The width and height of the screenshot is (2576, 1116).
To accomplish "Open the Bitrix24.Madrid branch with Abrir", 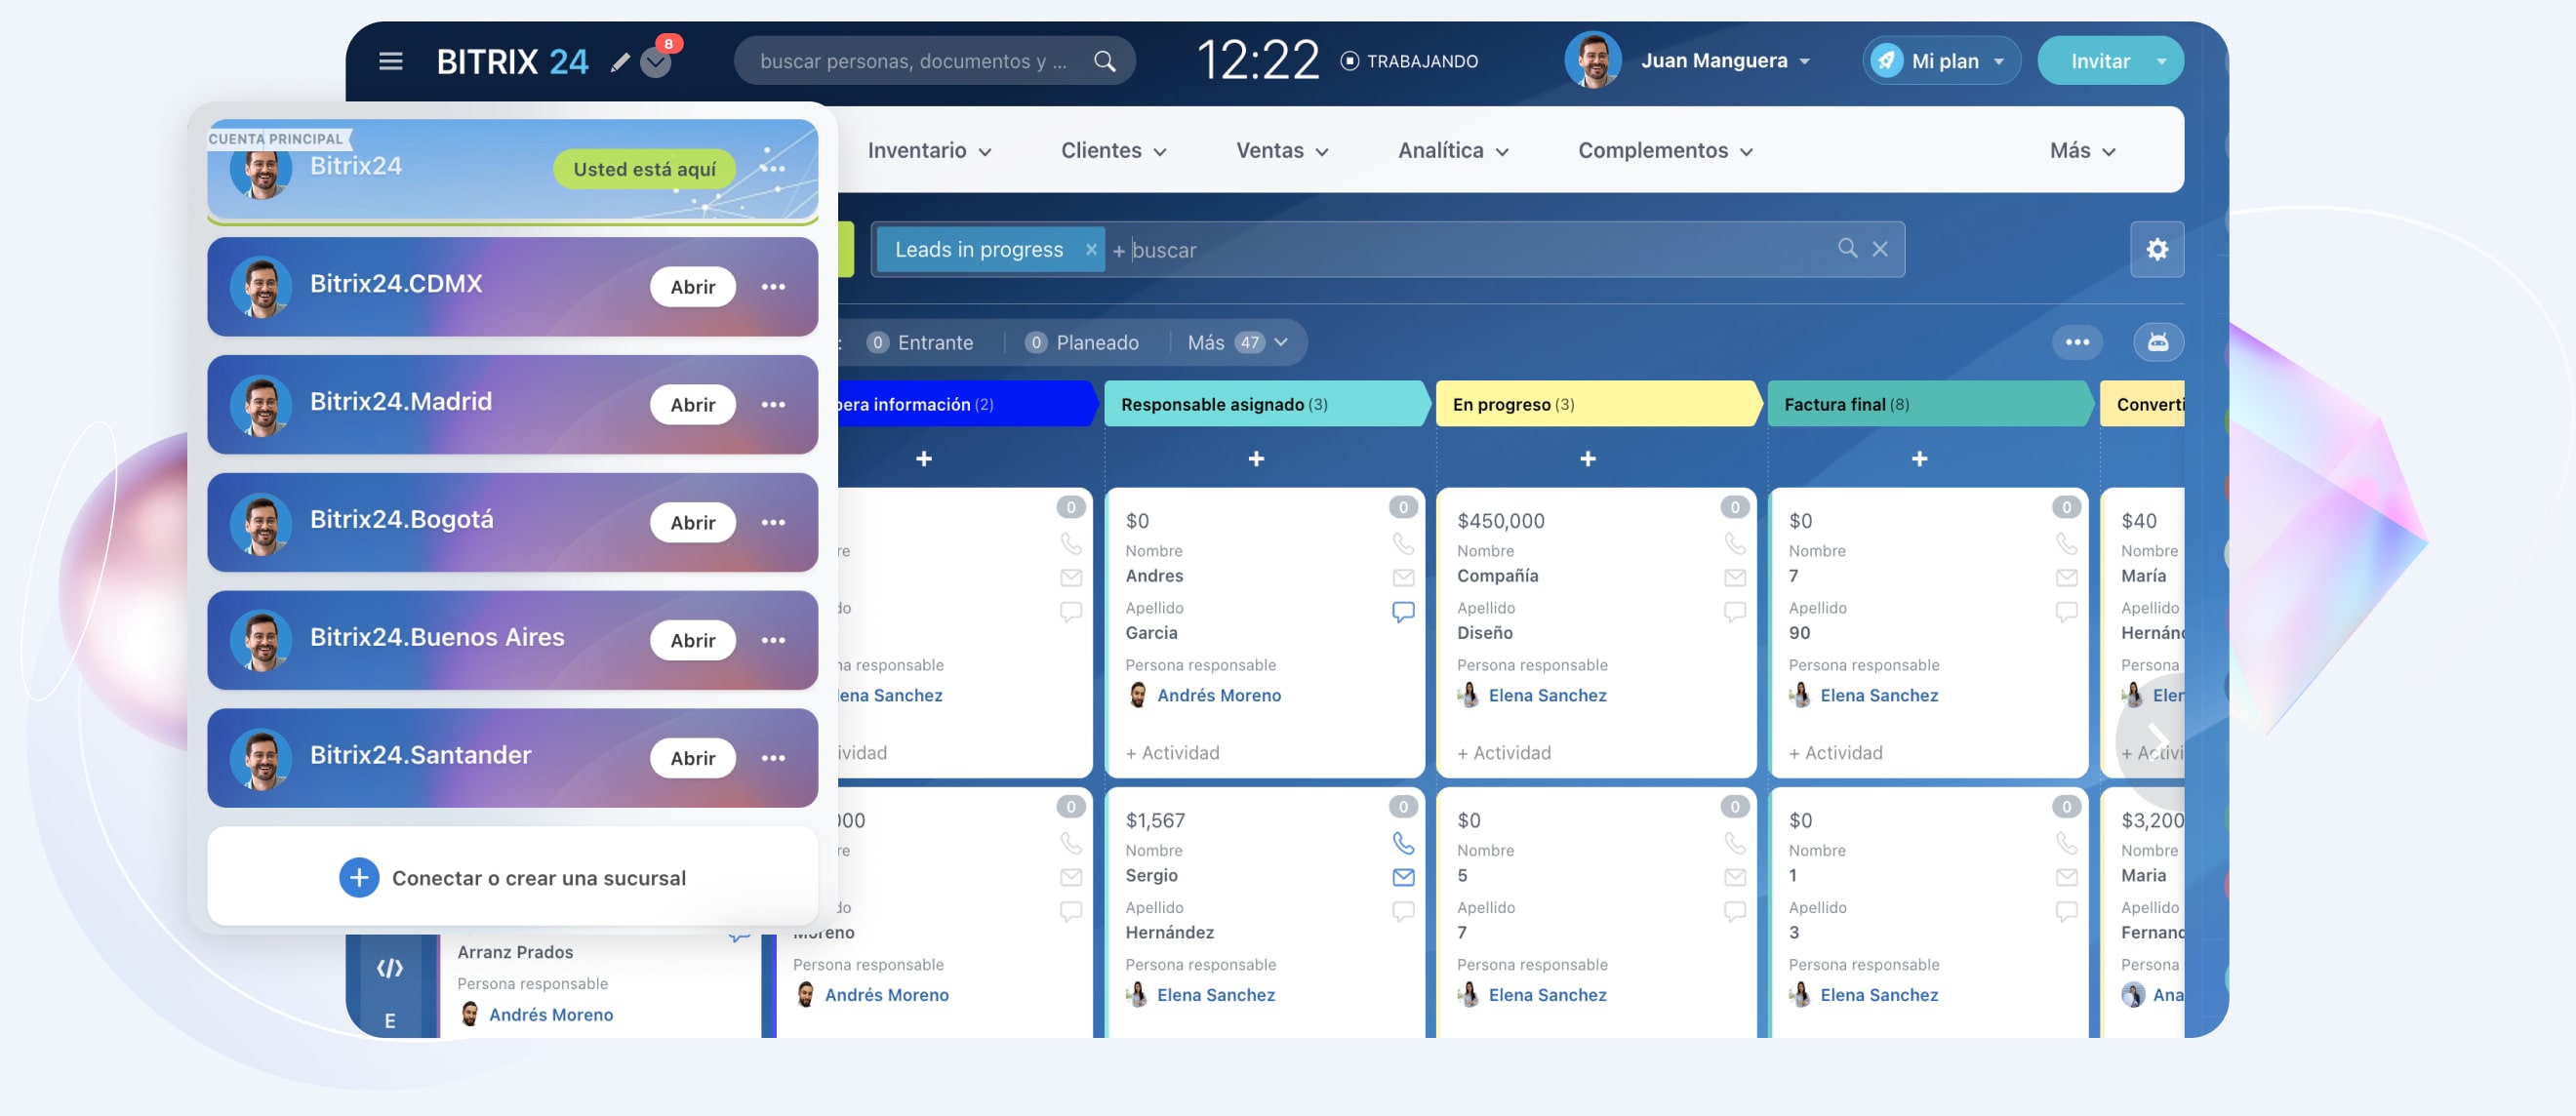I will coord(692,405).
